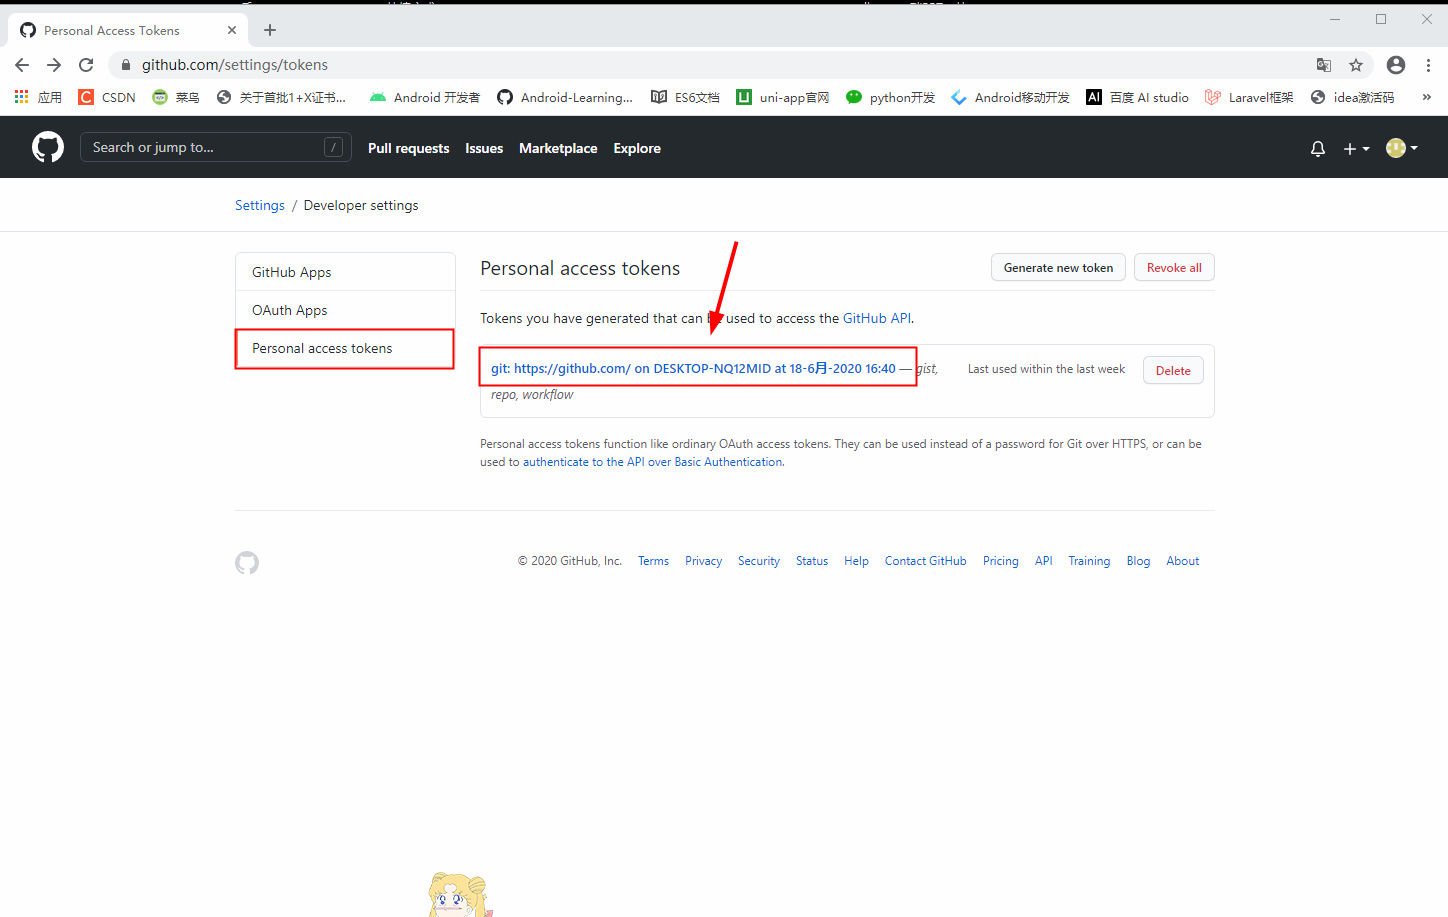Open Privacy footer link

(703, 561)
